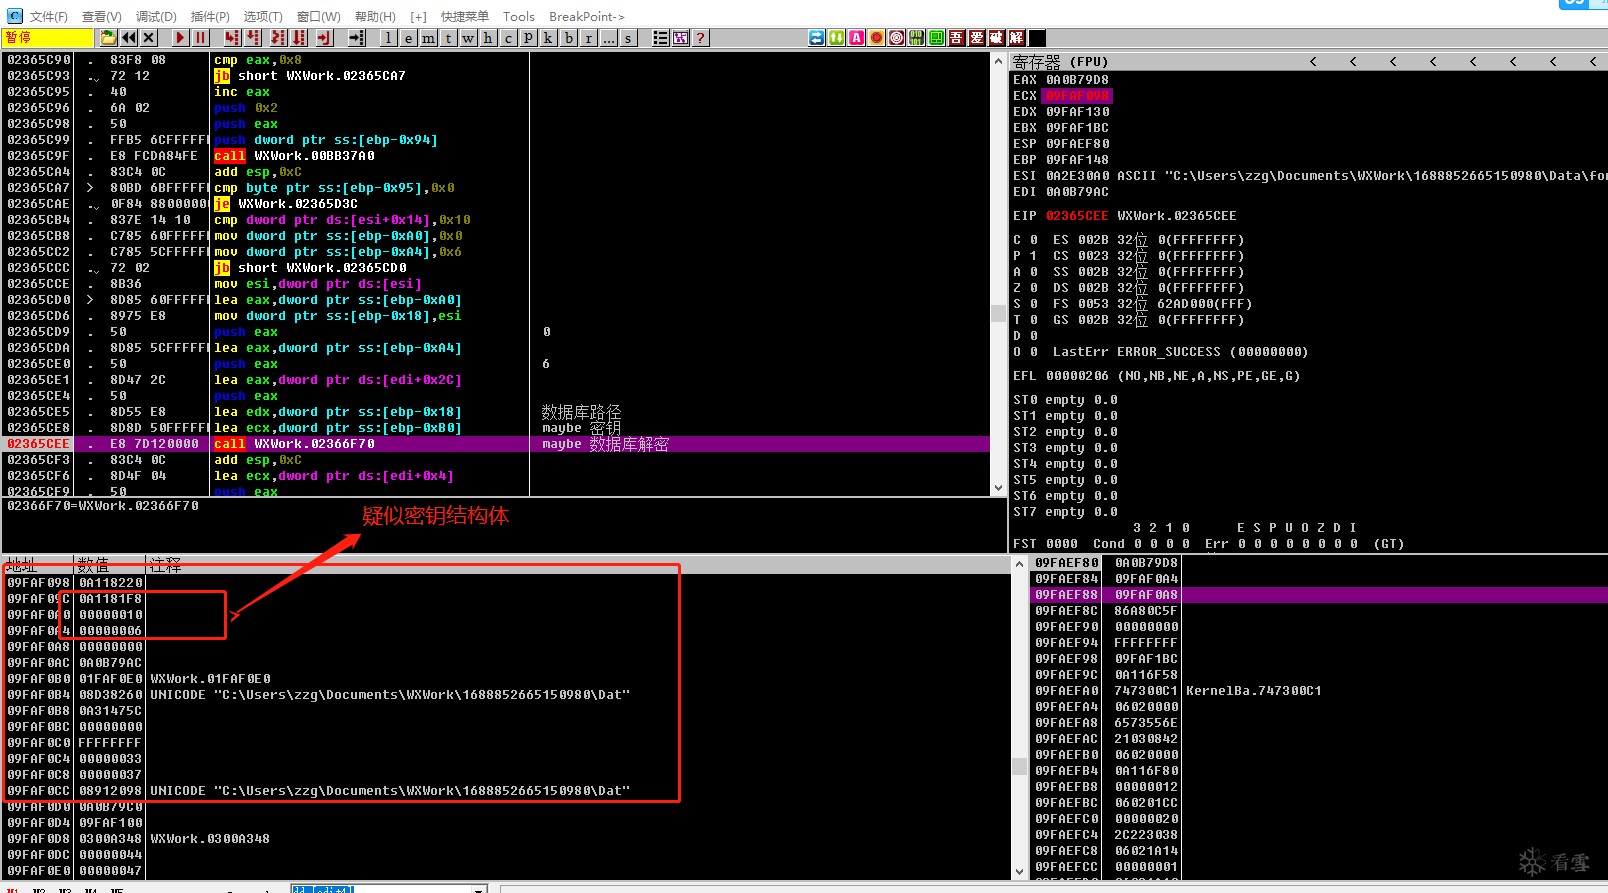This screenshot has height=893, width=1608.
Task: Open Run trace with '...' button
Action: click(x=609, y=38)
